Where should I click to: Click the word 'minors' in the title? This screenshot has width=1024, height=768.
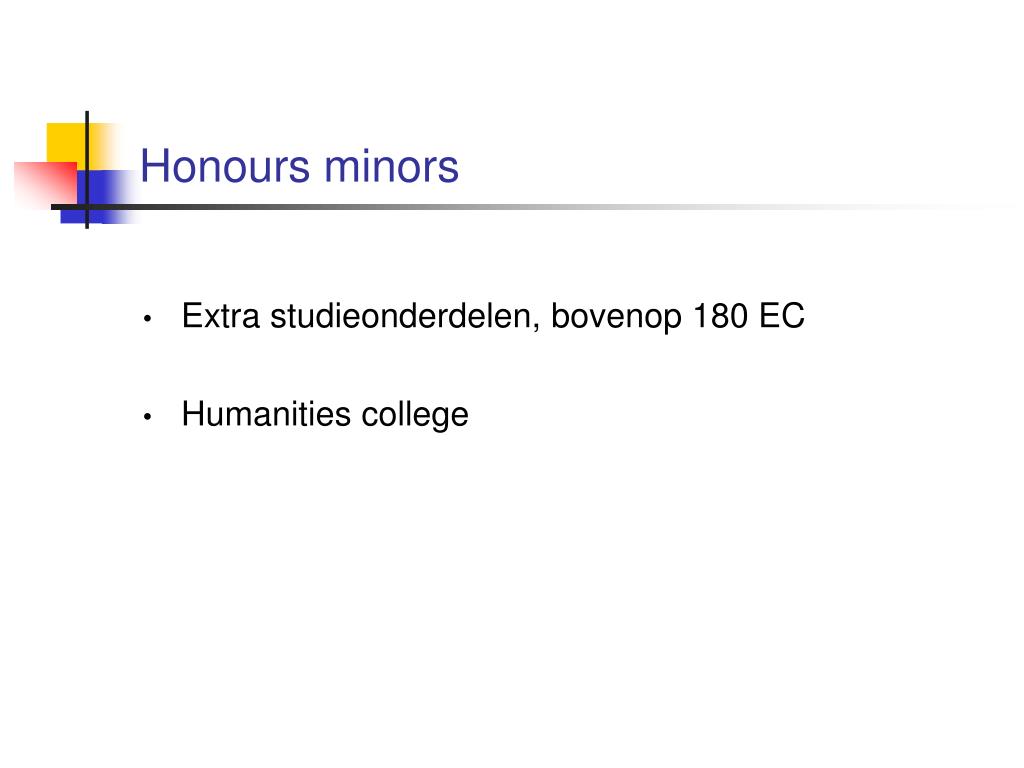pos(392,166)
